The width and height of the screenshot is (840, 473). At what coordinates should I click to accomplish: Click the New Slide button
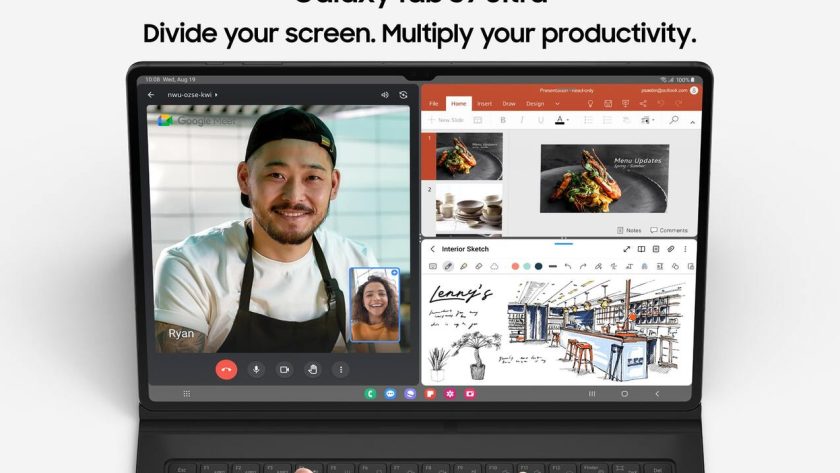pyautogui.click(x=447, y=120)
